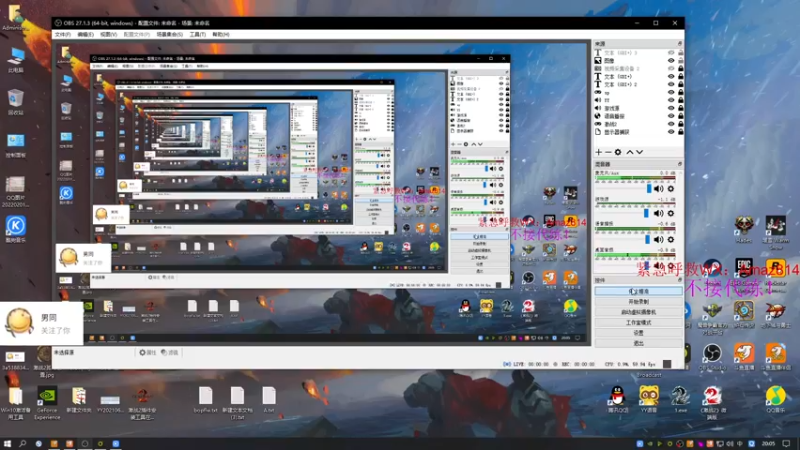
Task: Move source down with the down arrow
Action: (639, 152)
